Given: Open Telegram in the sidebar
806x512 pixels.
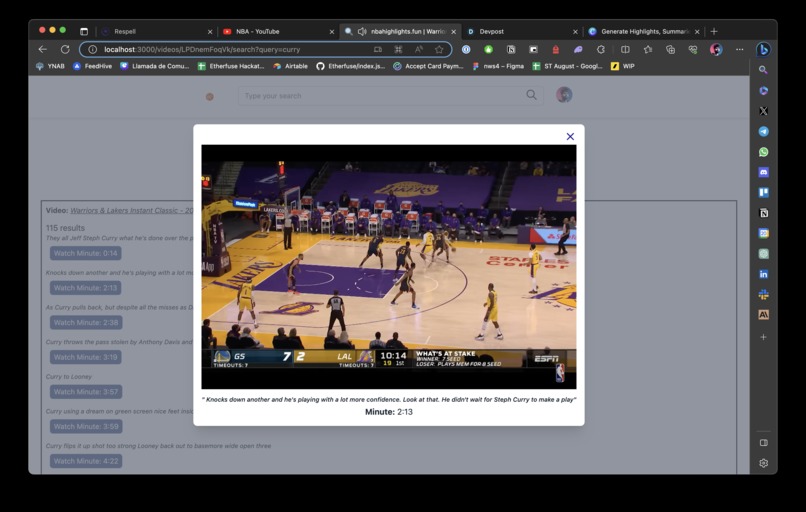Looking at the screenshot, I should pyautogui.click(x=763, y=131).
